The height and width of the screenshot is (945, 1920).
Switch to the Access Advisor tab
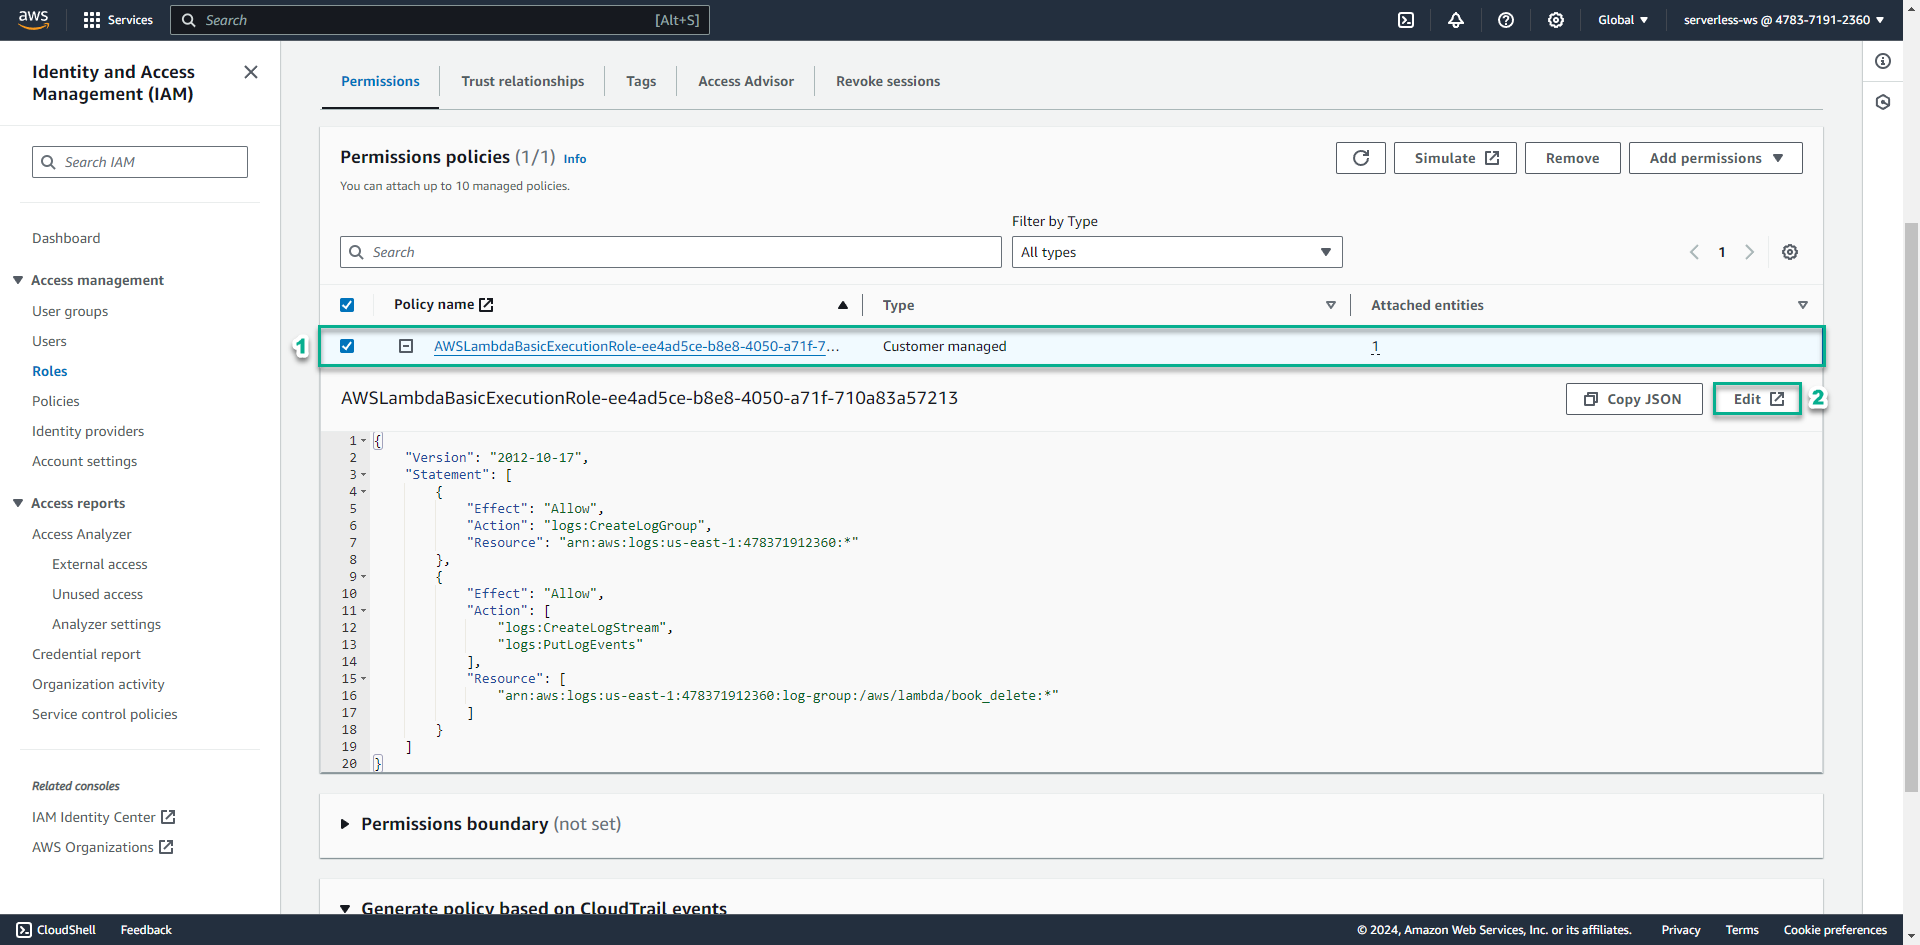coord(746,81)
